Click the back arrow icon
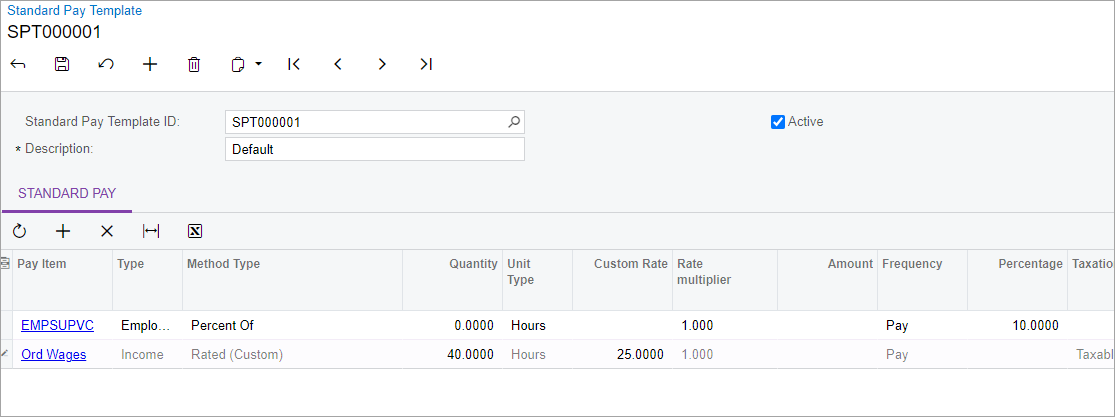1115x417 pixels. click(18, 64)
